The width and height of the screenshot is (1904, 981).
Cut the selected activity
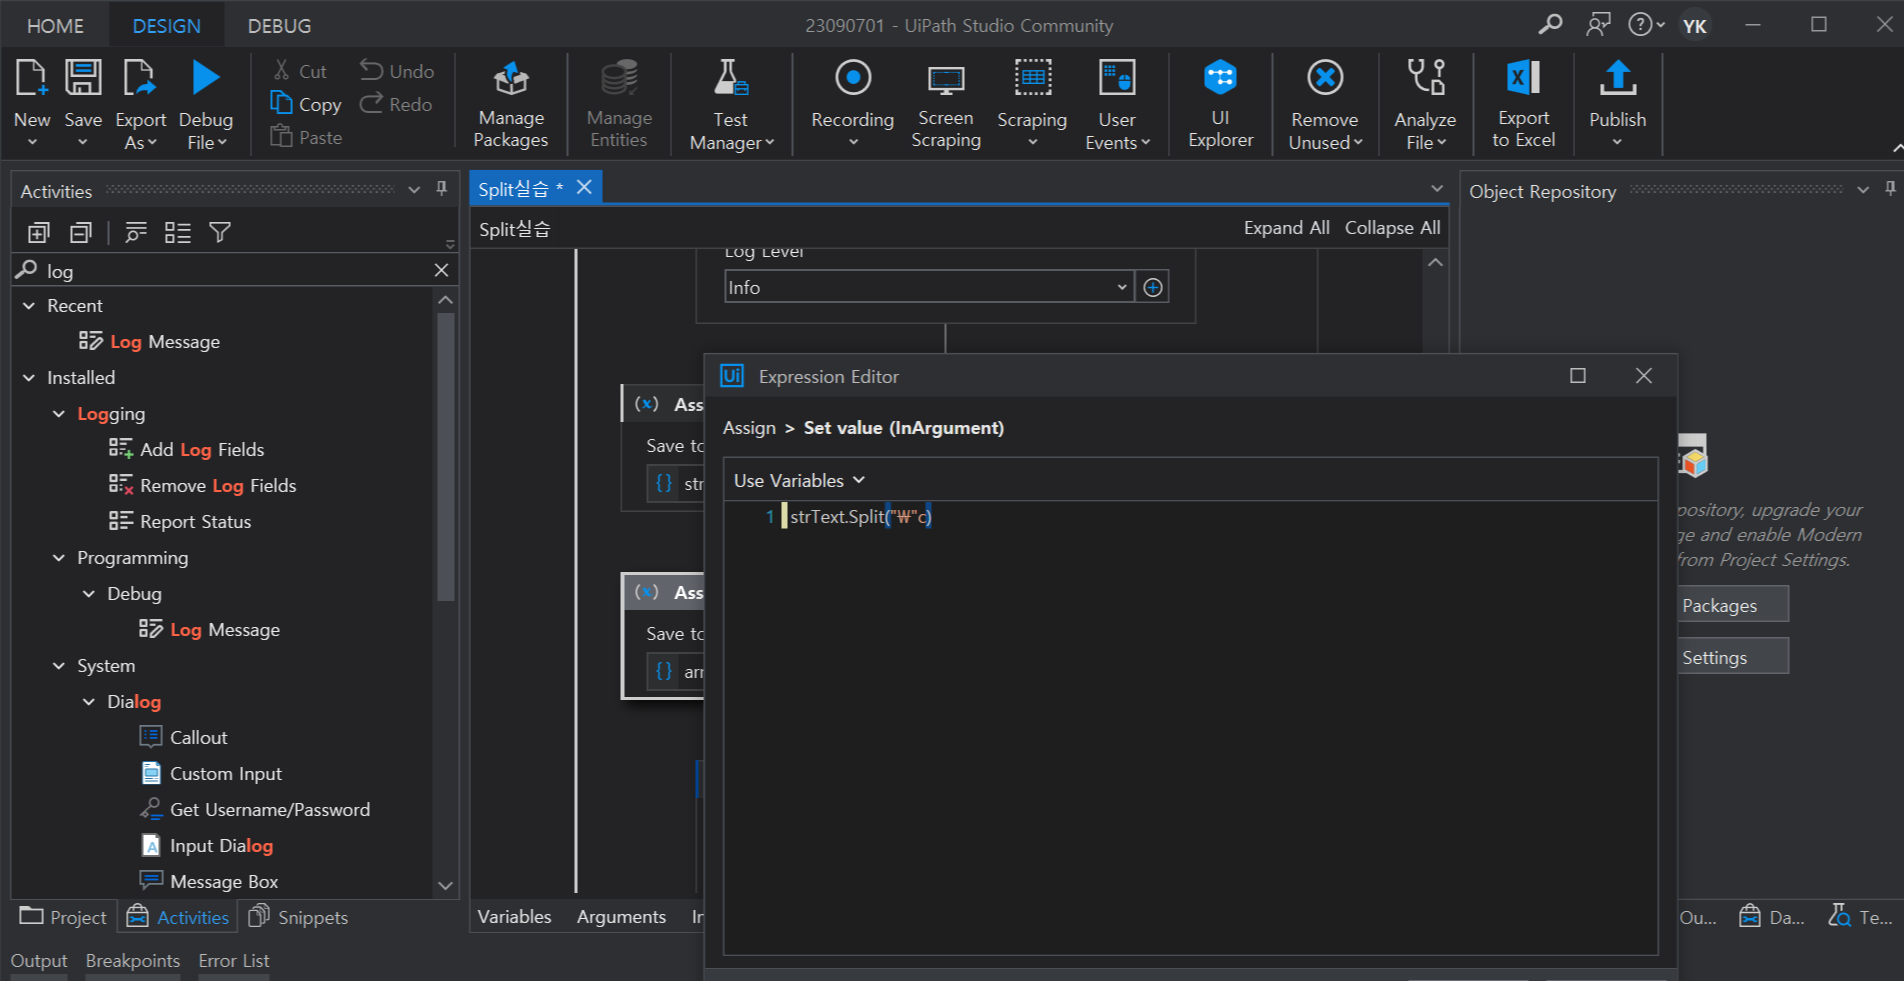300,71
